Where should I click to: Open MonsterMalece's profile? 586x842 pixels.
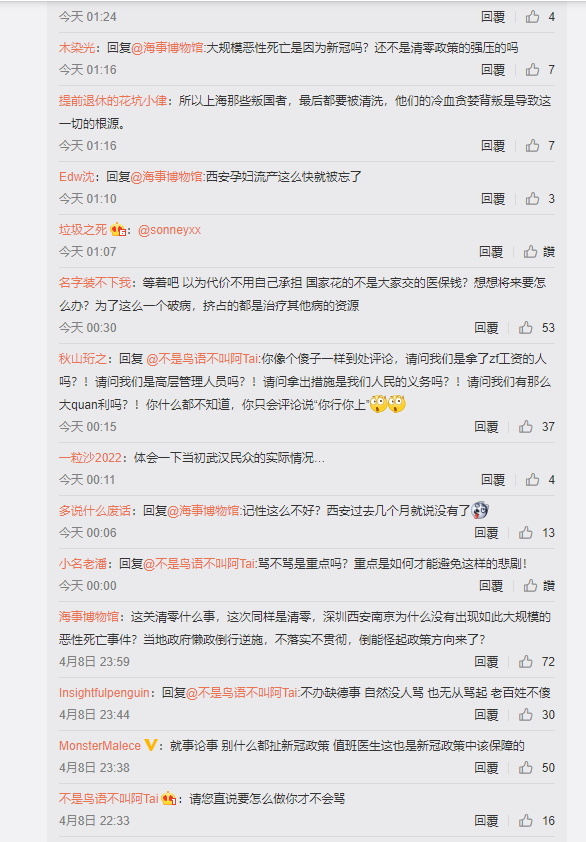100,746
